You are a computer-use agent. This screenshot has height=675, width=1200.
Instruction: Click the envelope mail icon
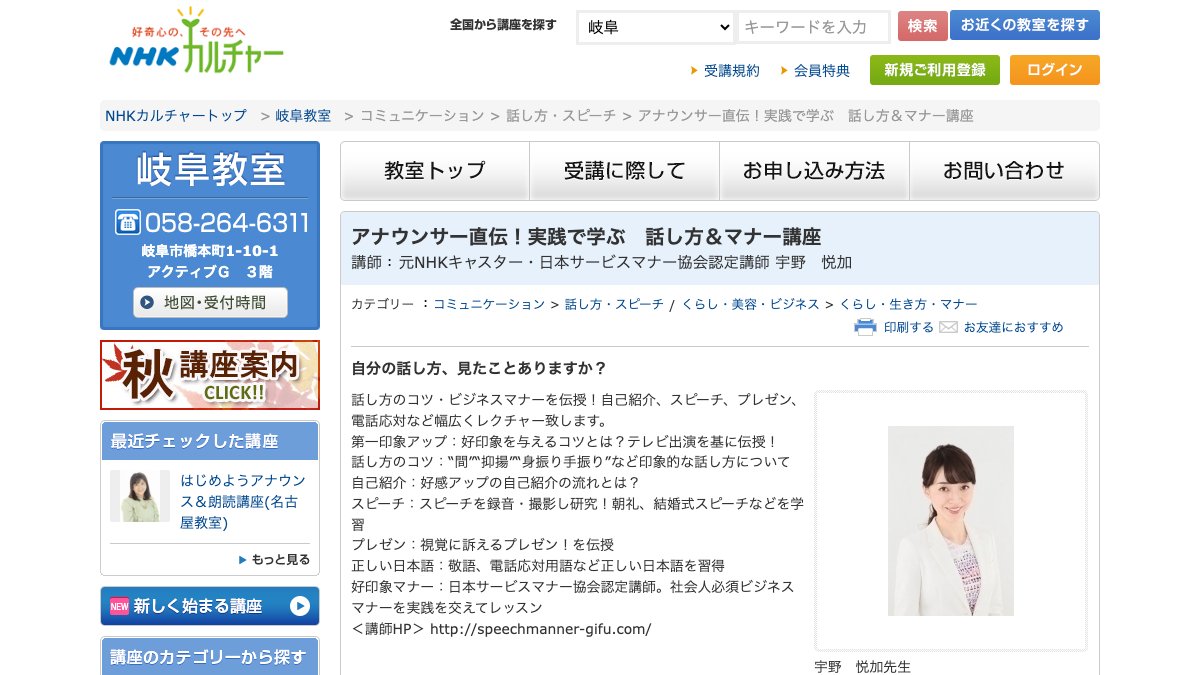(x=948, y=327)
